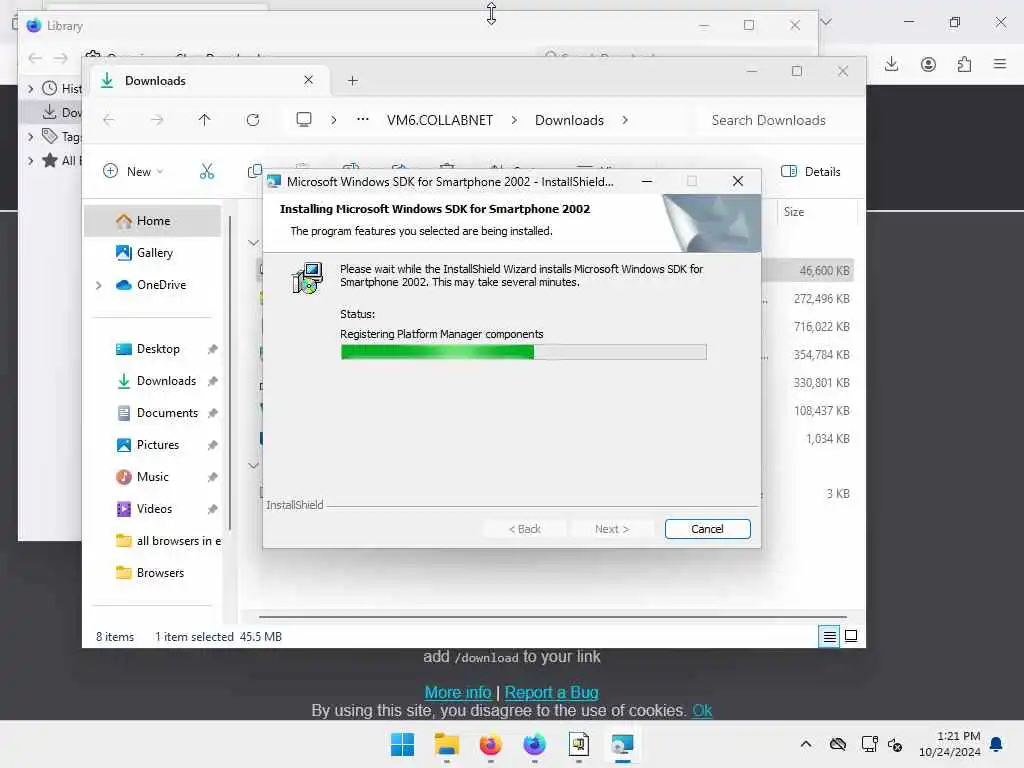Image resolution: width=1024 pixels, height=768 pixels.
Task: Open the Windows Start menu
Action: 402,744
